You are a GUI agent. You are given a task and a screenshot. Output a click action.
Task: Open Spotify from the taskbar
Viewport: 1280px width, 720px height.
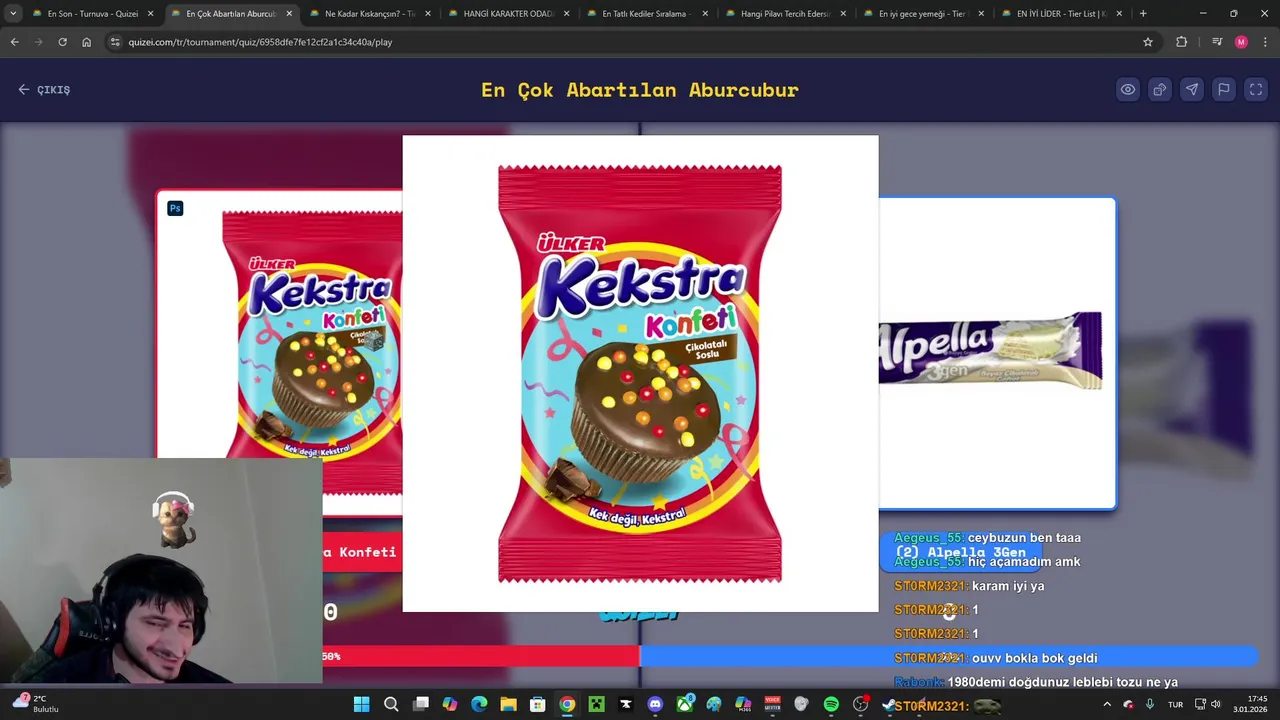831,704
